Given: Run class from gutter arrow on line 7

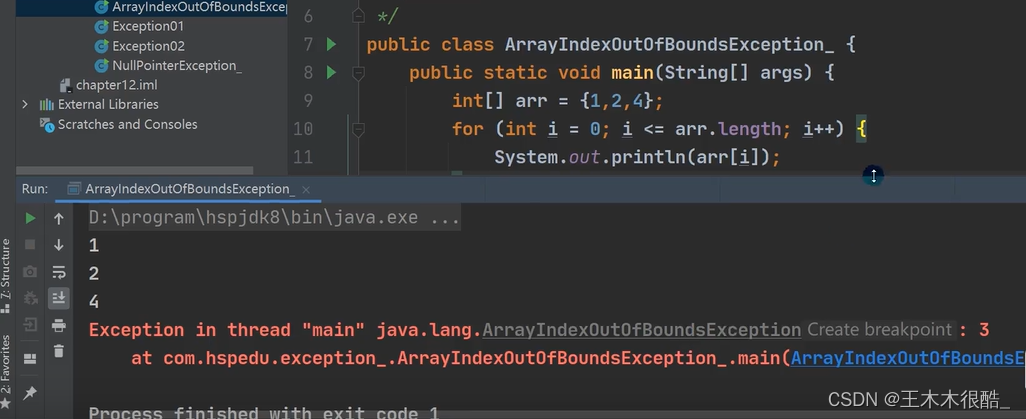Looking at the screenshot, I should click(x=331, y=45).
